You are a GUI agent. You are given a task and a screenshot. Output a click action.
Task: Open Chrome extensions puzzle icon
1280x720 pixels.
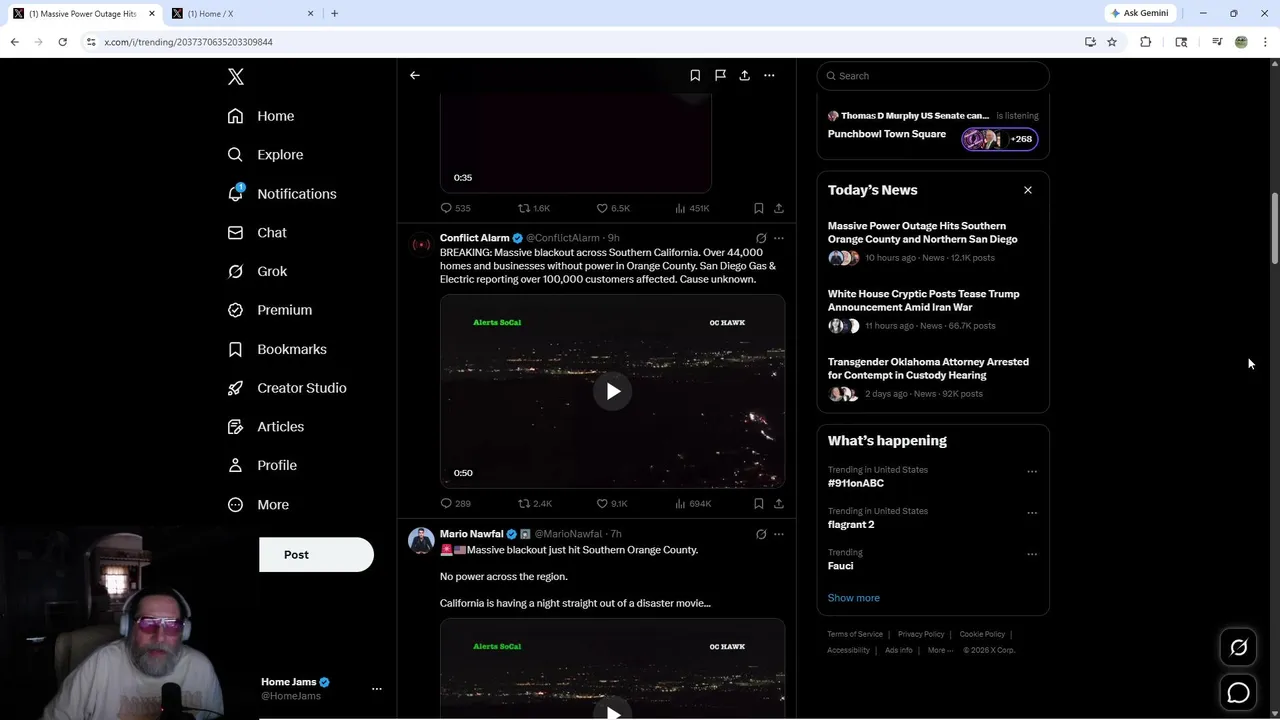click(1146, 42)
